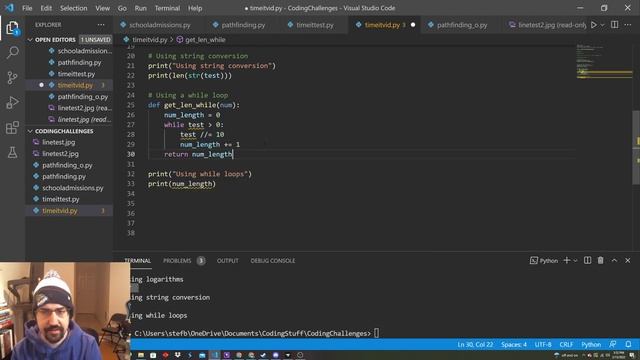Split the editor to the right
The height and width of the screenshot is (360, 640).
coord(614,25)
